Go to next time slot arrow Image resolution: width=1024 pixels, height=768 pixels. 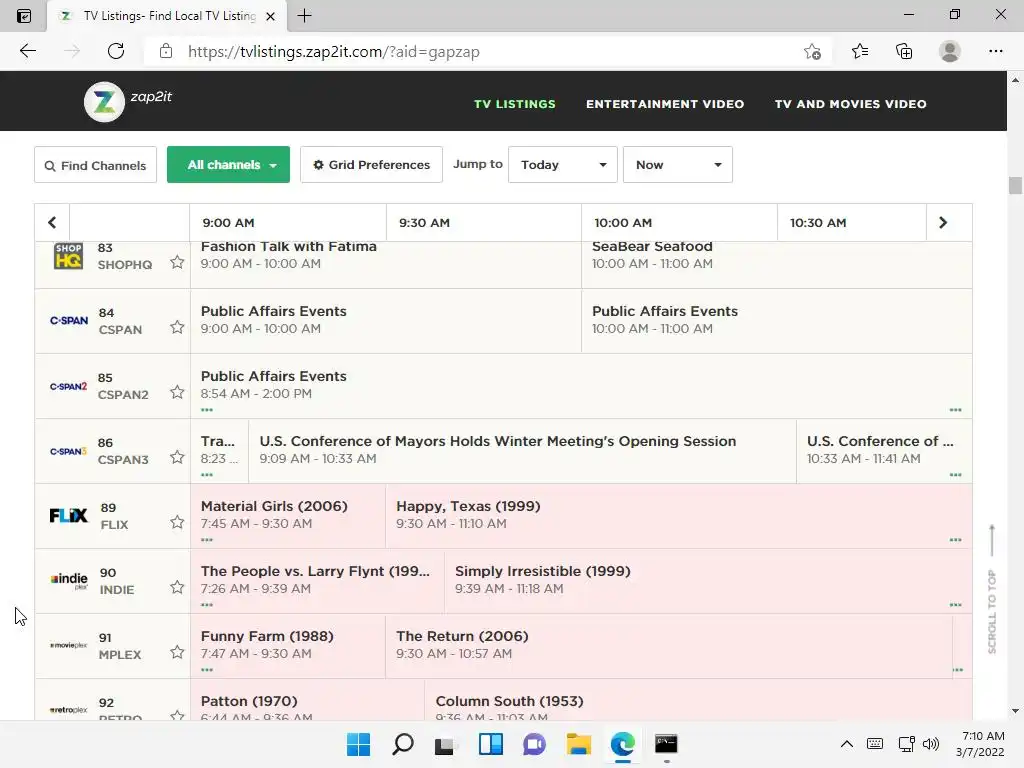(x=942, y=223)
